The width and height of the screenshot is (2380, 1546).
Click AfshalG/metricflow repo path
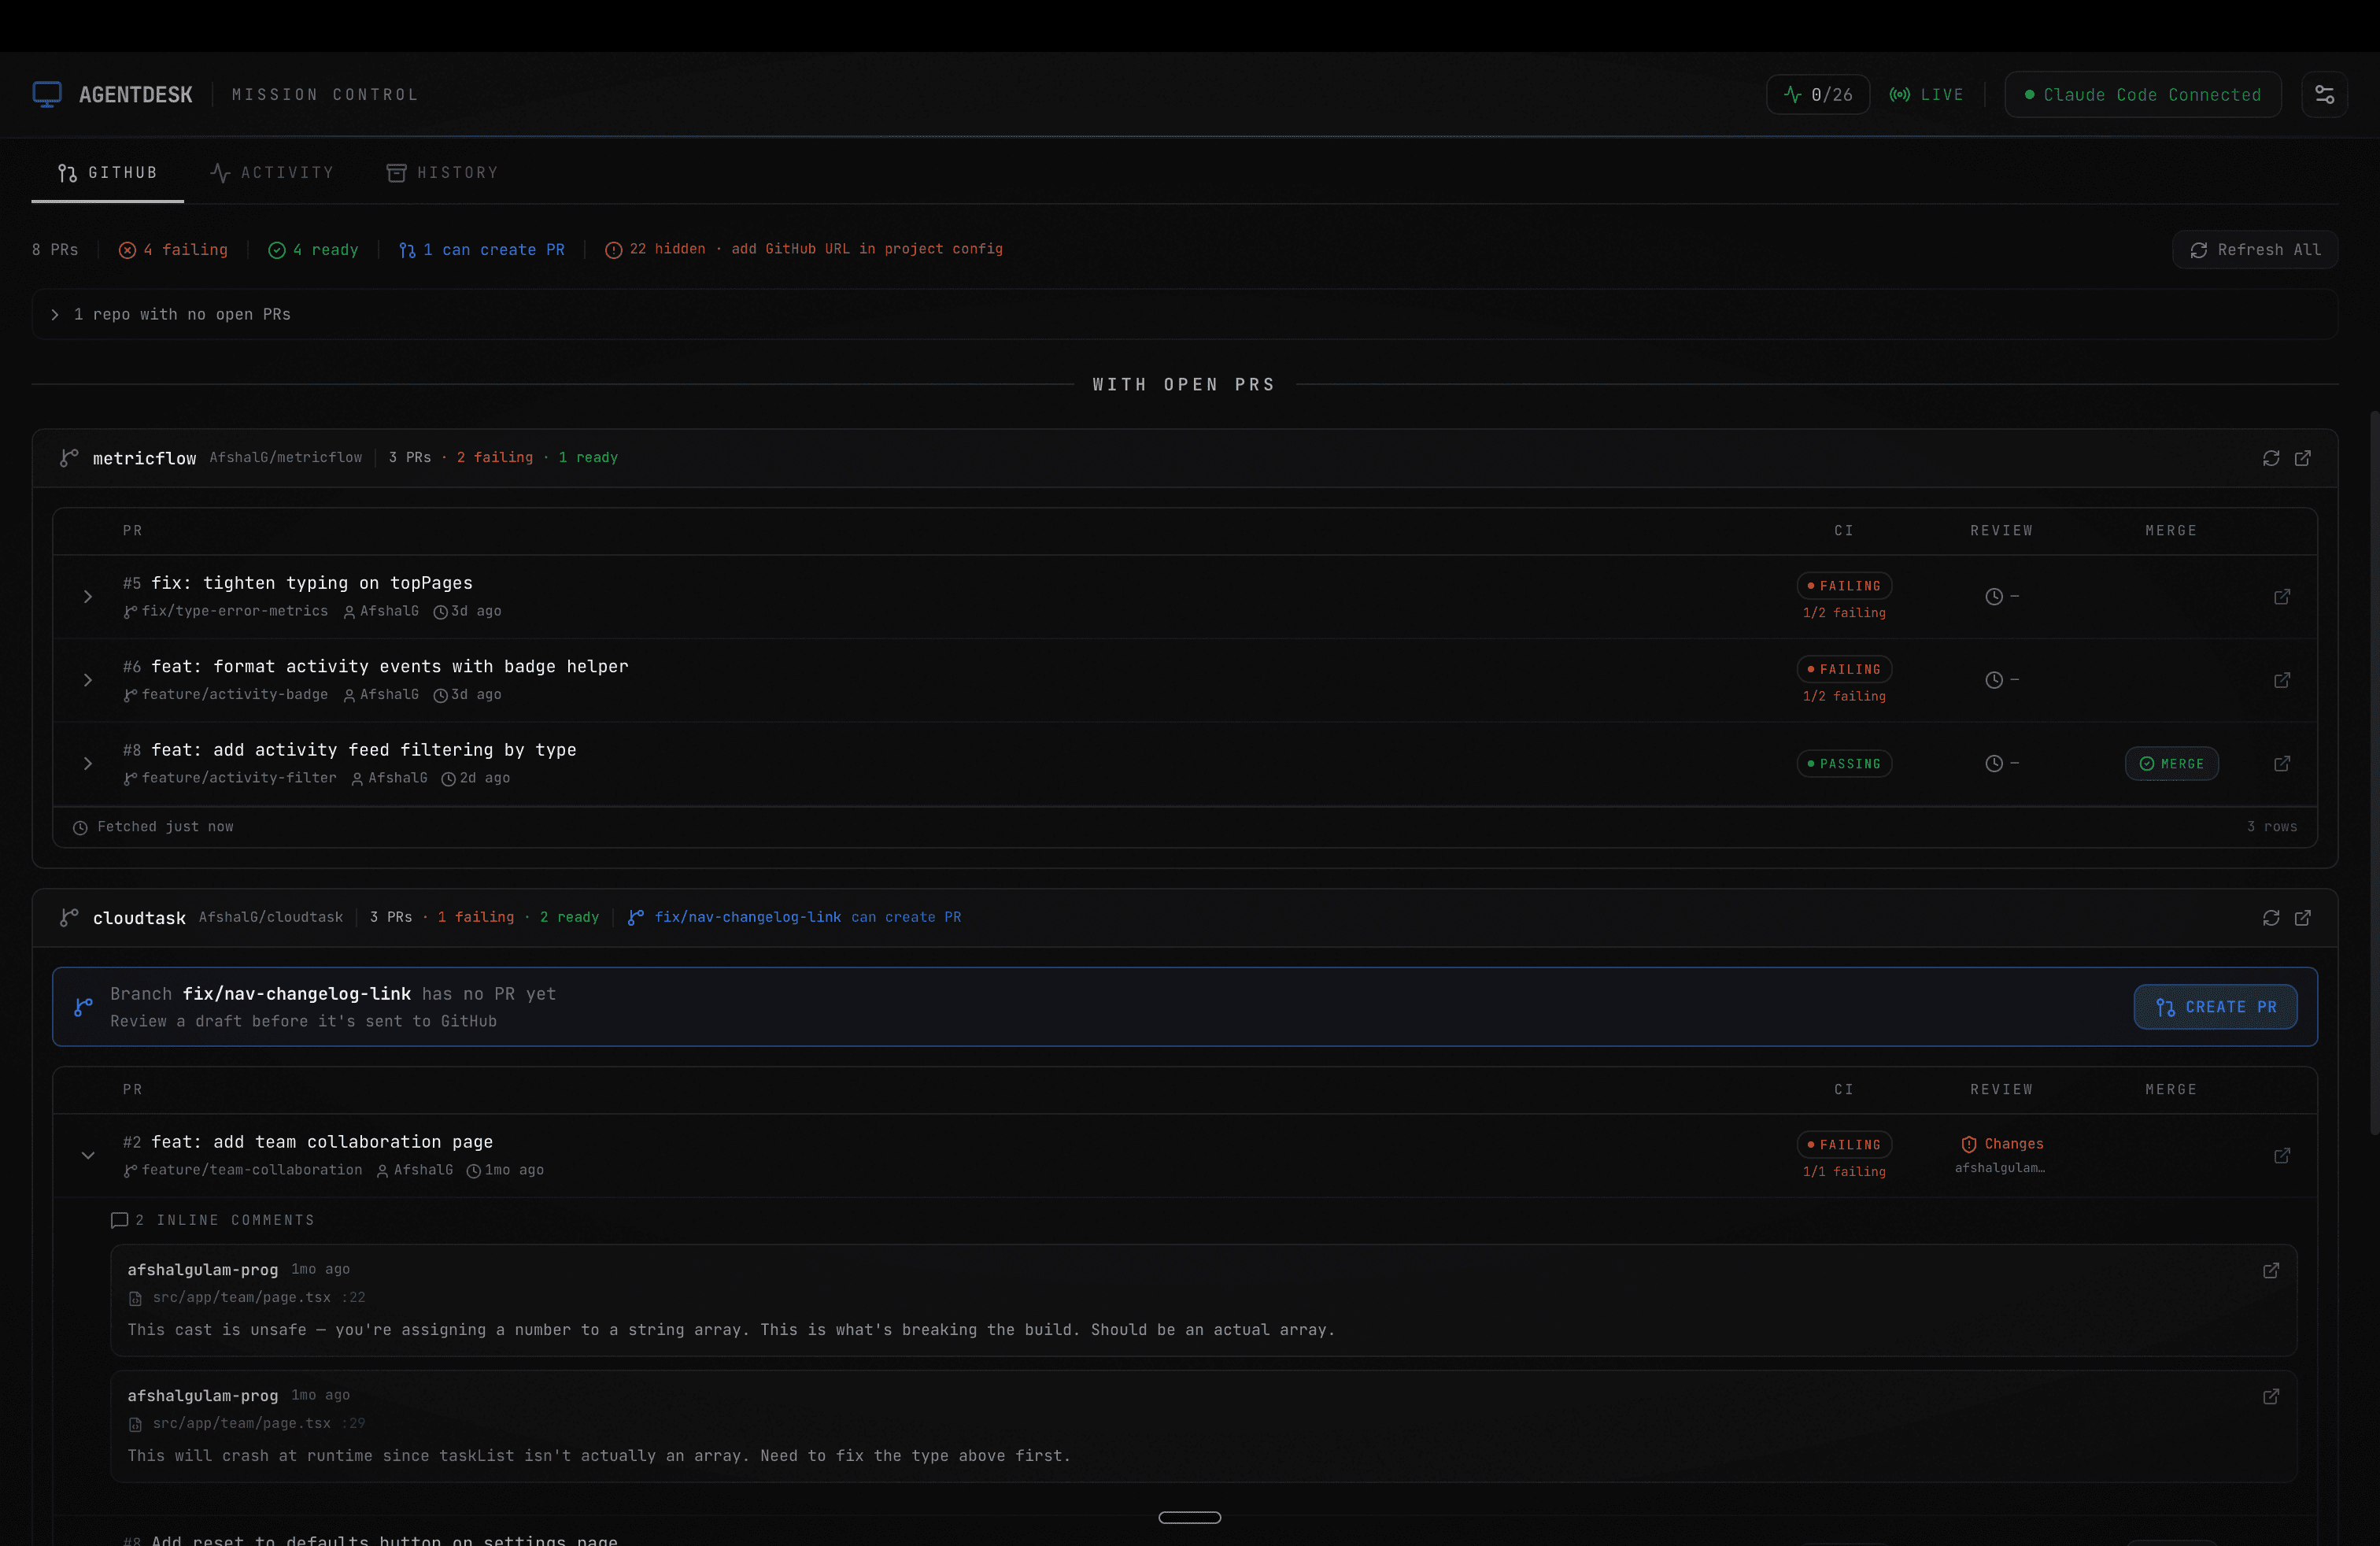(x=285, y=457)
